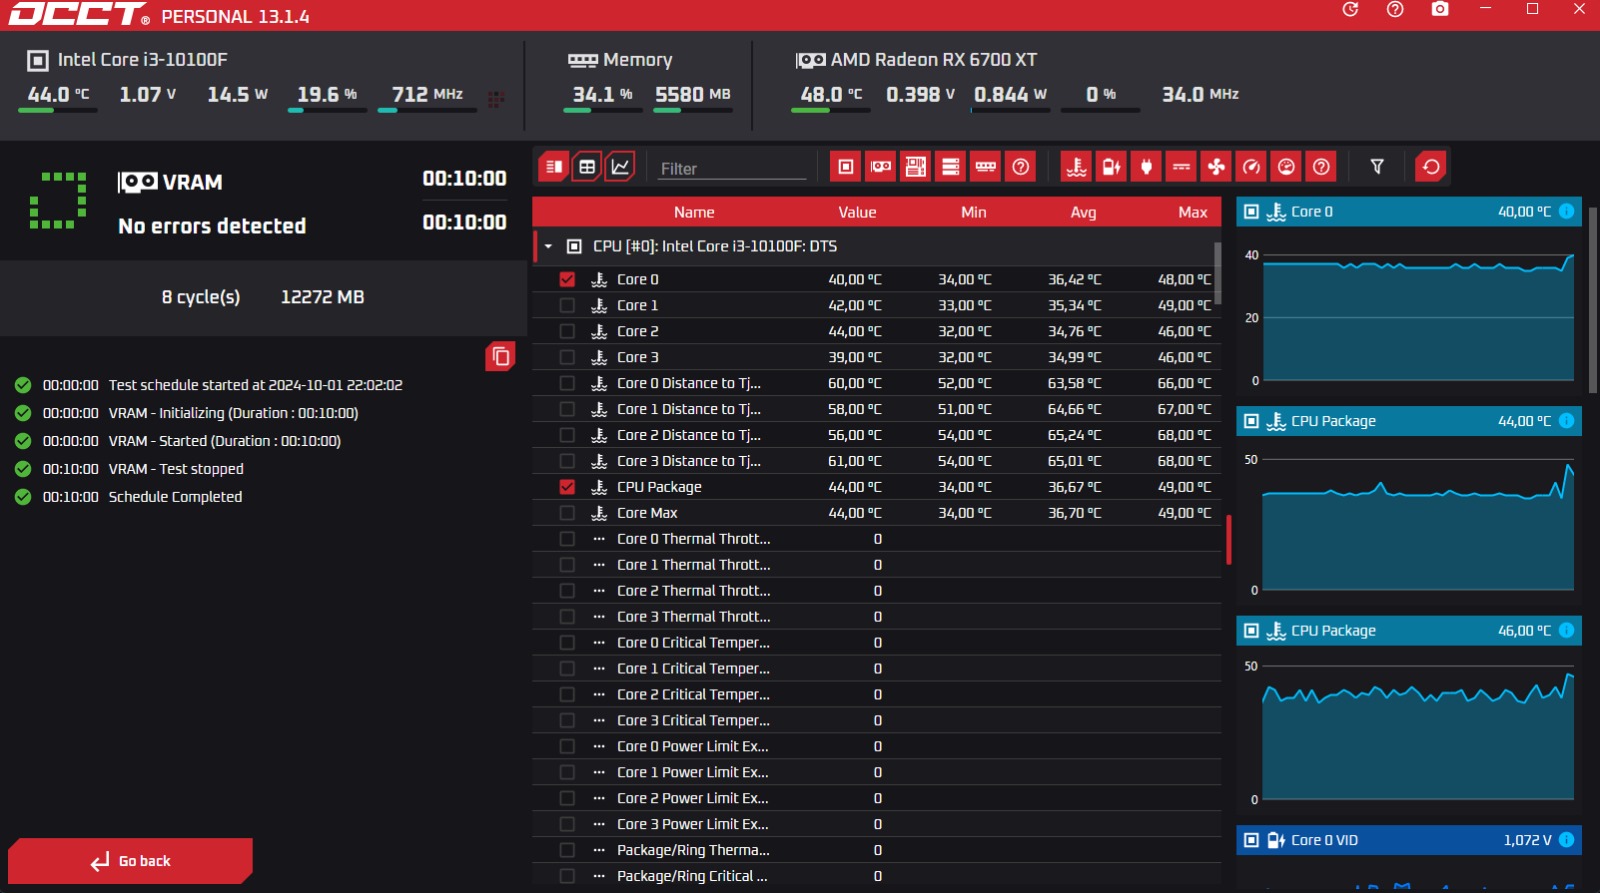
Task: Click the Core 3 Thermal Throttling row name
Action: click(693, 617)
